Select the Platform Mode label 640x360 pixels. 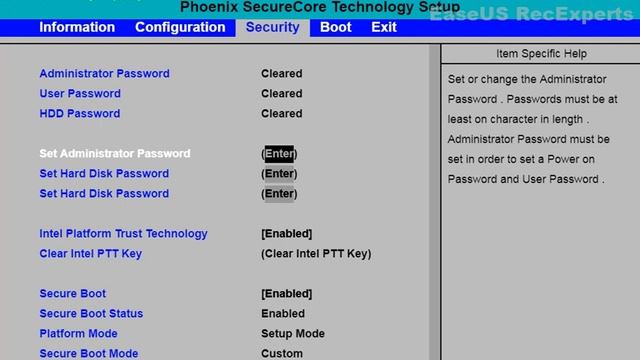click(x=78, y=333)
